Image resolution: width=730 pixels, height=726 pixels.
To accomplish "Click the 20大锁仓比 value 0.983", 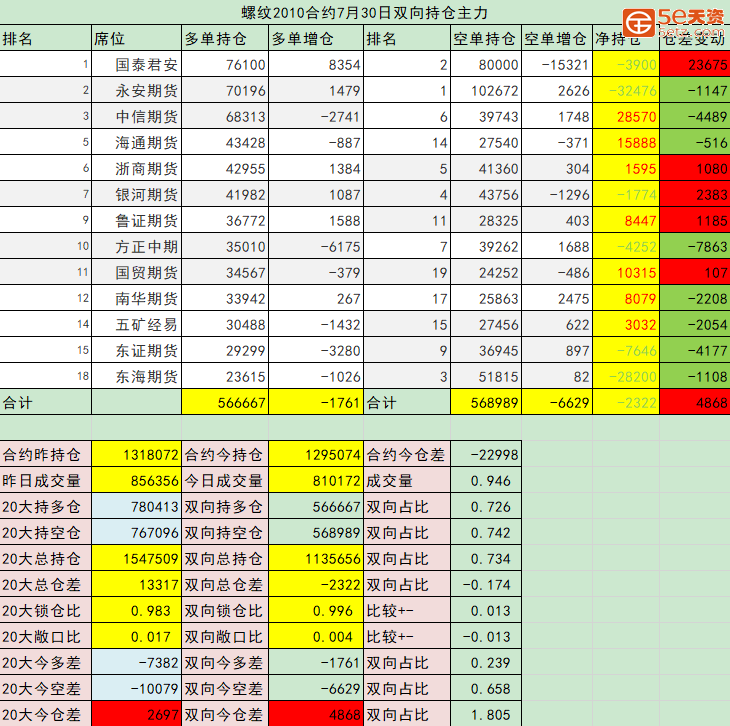I will [x=136, y=610].
